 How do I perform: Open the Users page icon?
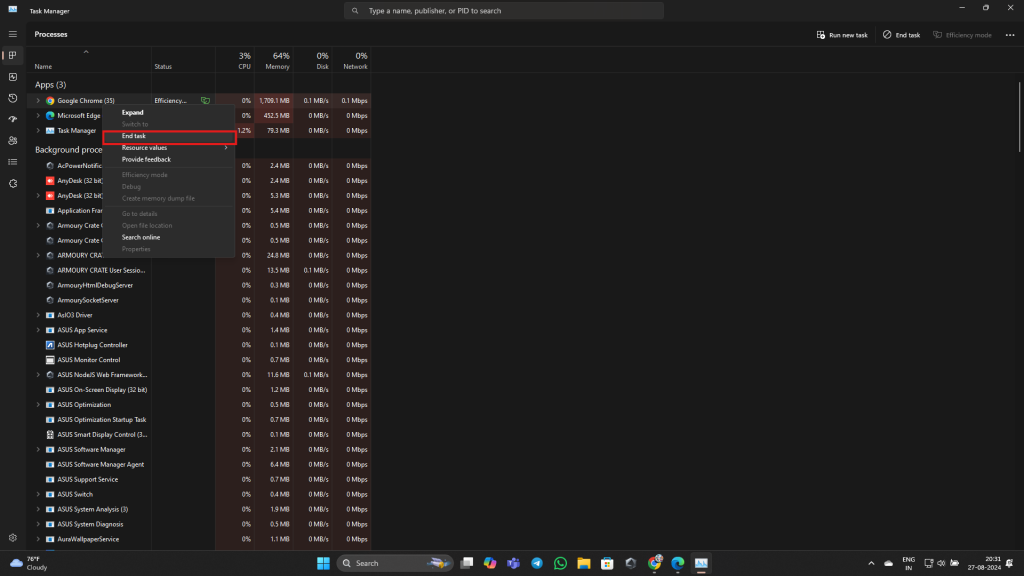pyautogui.click(x=13, y=141)
